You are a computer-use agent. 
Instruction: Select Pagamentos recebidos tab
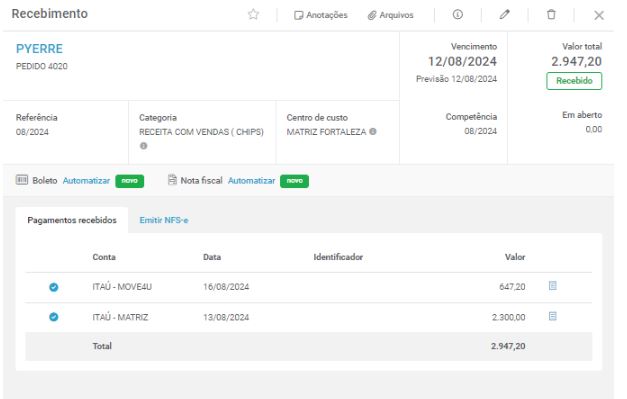click(x=72, y=220)
